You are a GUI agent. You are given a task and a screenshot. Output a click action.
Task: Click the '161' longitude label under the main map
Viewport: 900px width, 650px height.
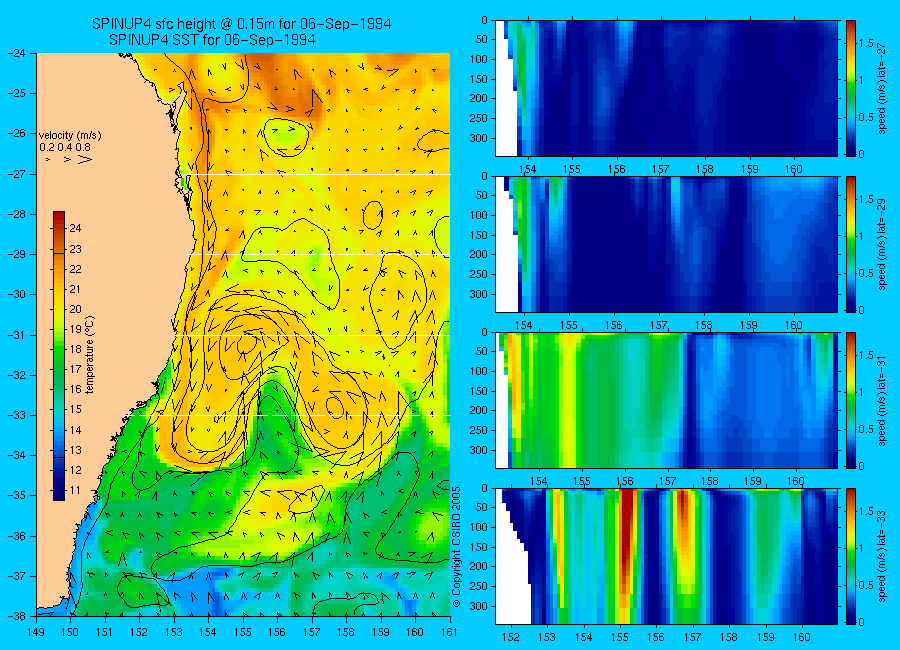449,632
